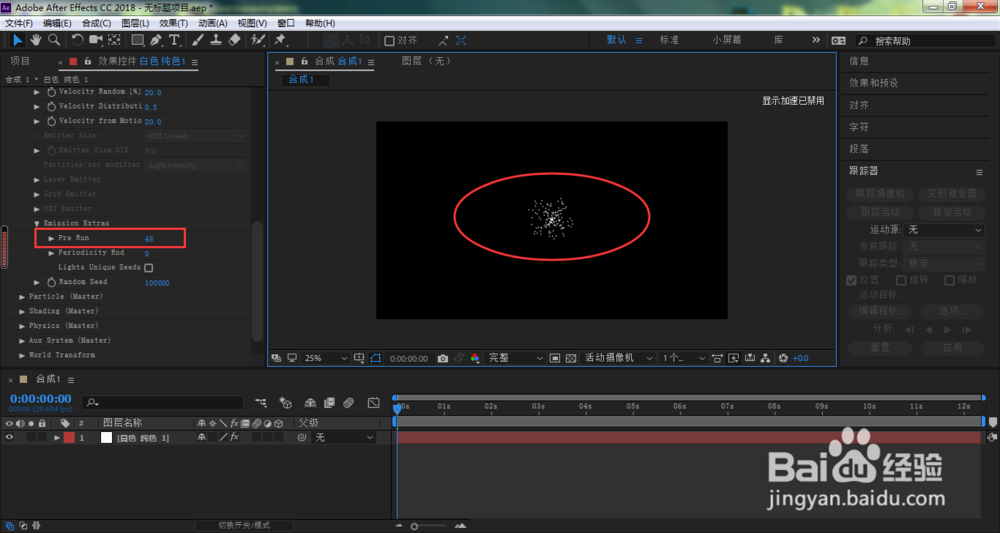Select the Zoom tool in toolbar
The image size is (1000, 533).
[x=55, y=40]
